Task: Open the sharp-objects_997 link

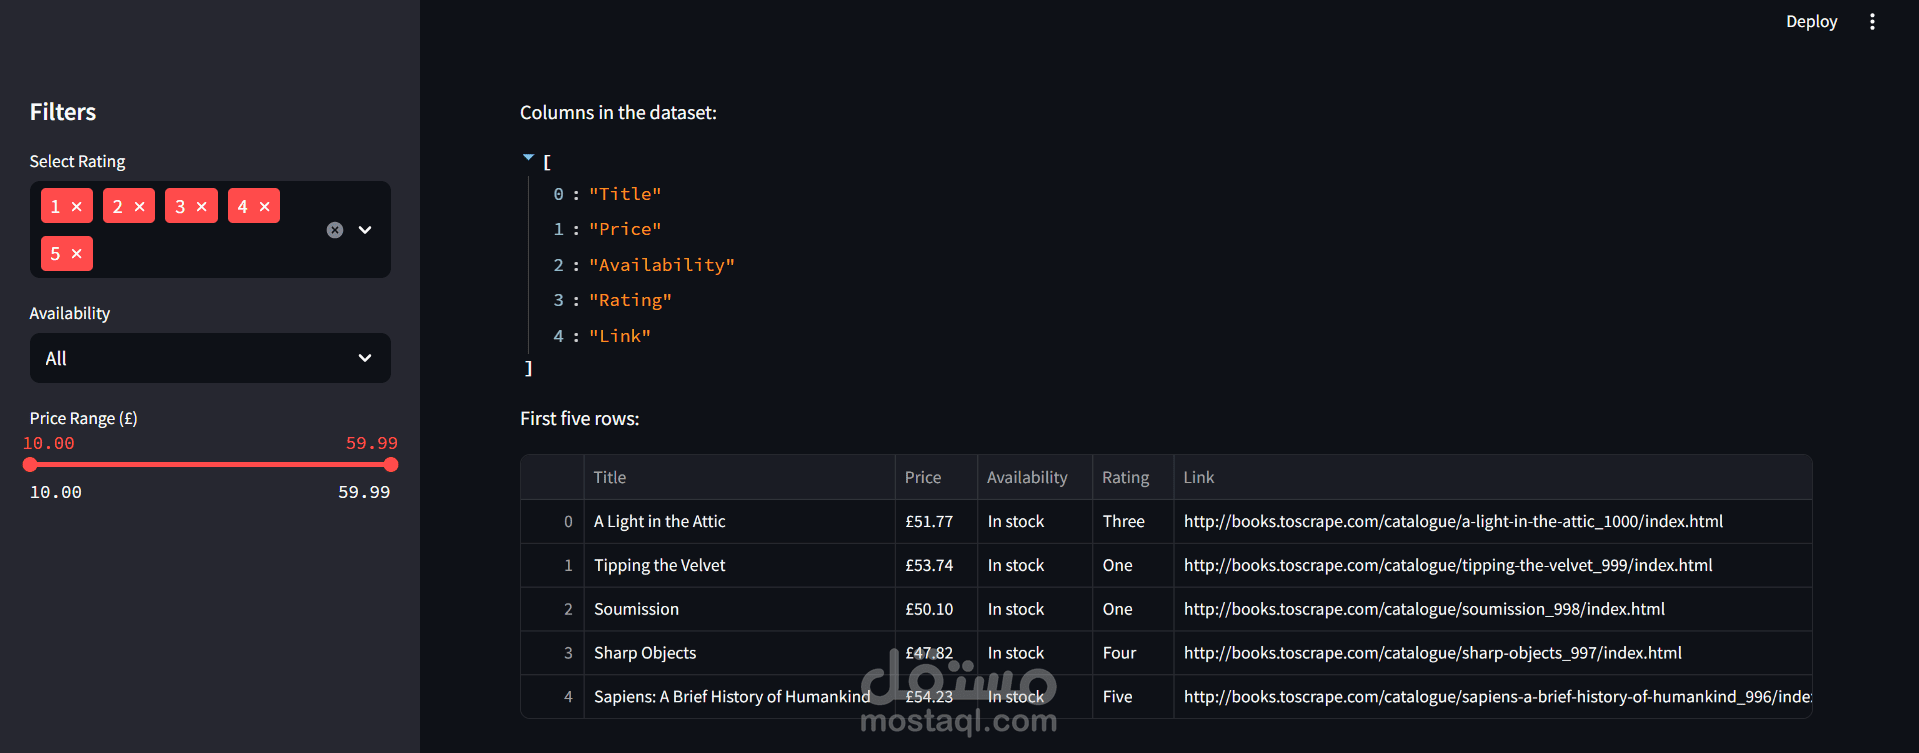Action: tap(1433, 653)
